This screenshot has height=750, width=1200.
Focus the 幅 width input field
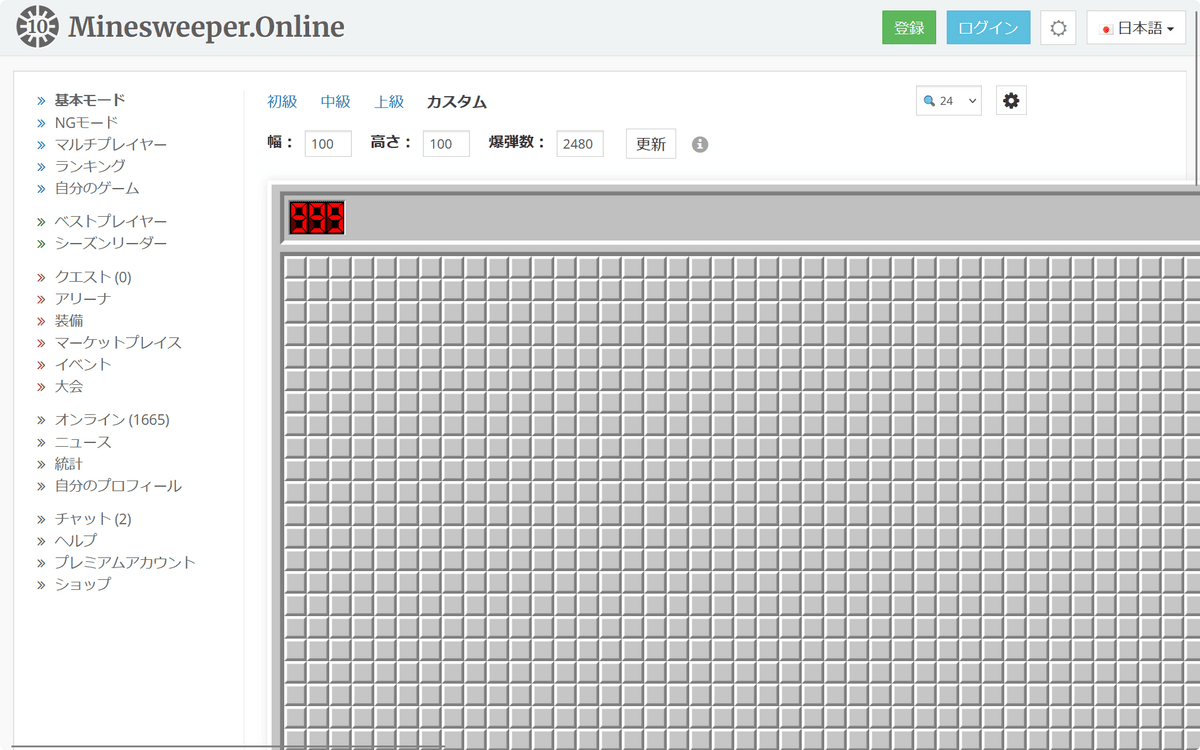[x=328, y=144]
